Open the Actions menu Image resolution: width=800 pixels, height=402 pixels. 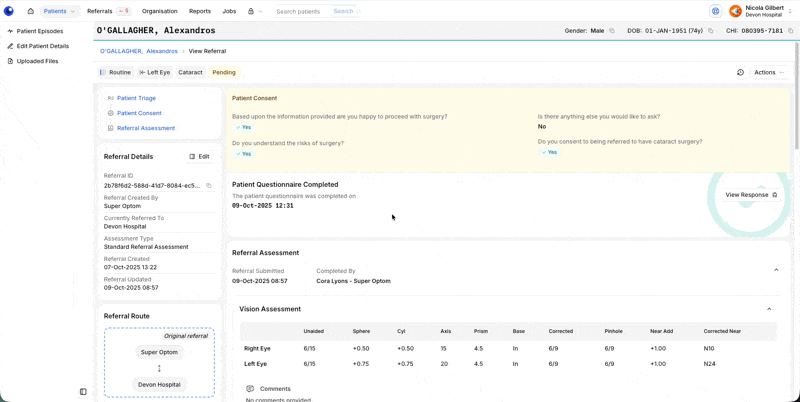769,72
